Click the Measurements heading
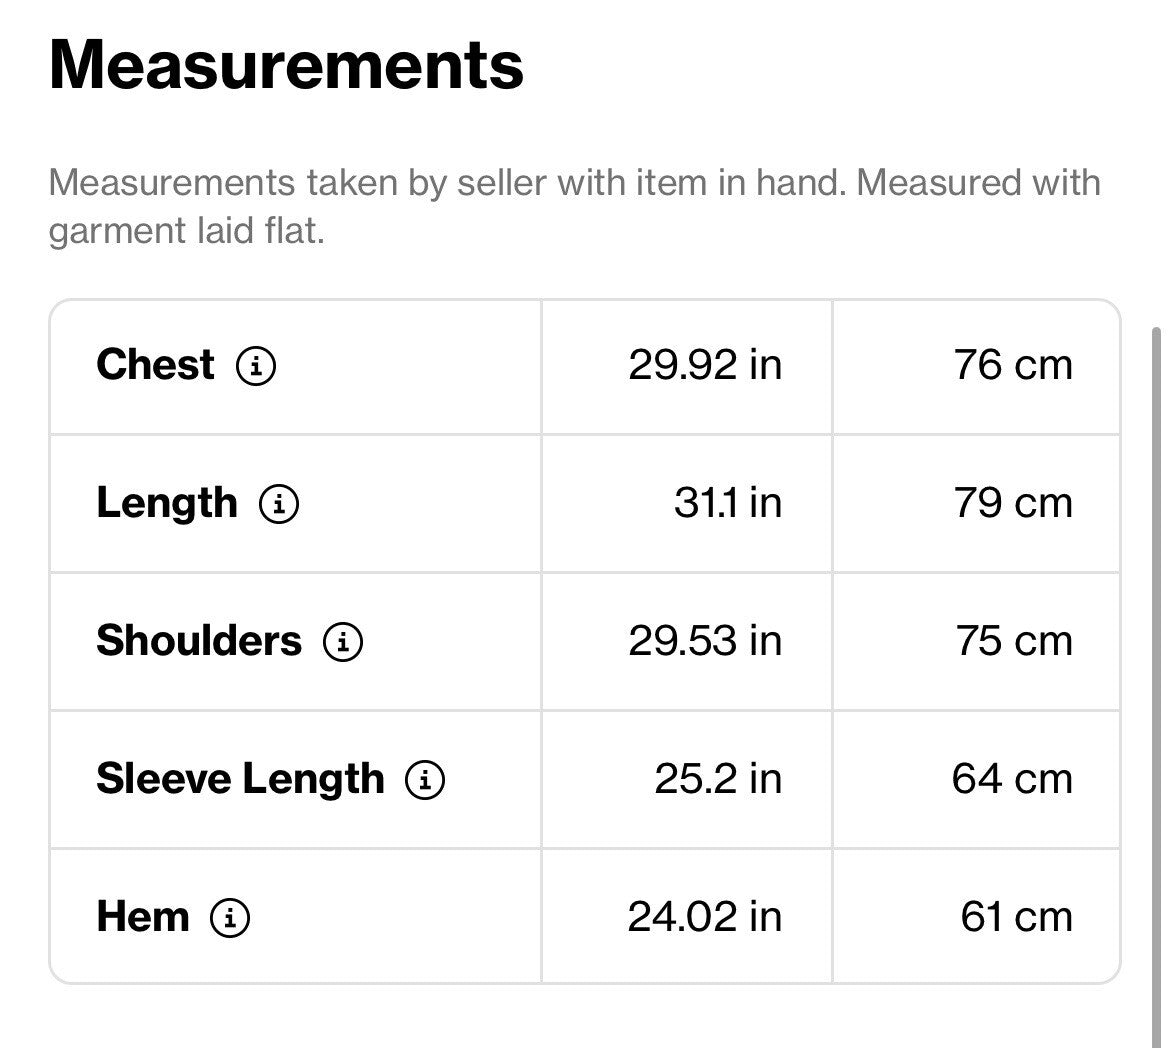This screenshot has height=1048, width=1170. coord(287,65)
